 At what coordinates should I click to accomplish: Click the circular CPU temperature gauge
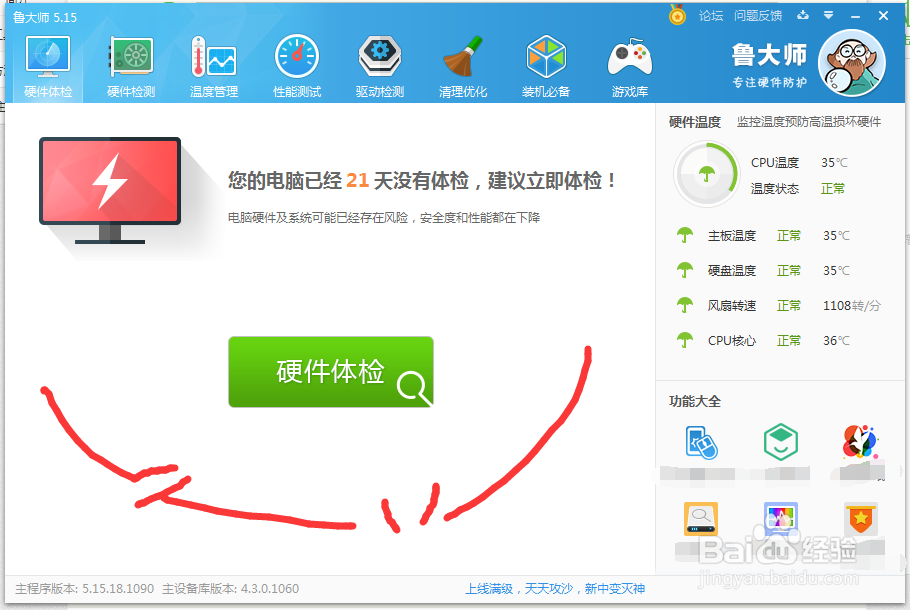(706, 174)
